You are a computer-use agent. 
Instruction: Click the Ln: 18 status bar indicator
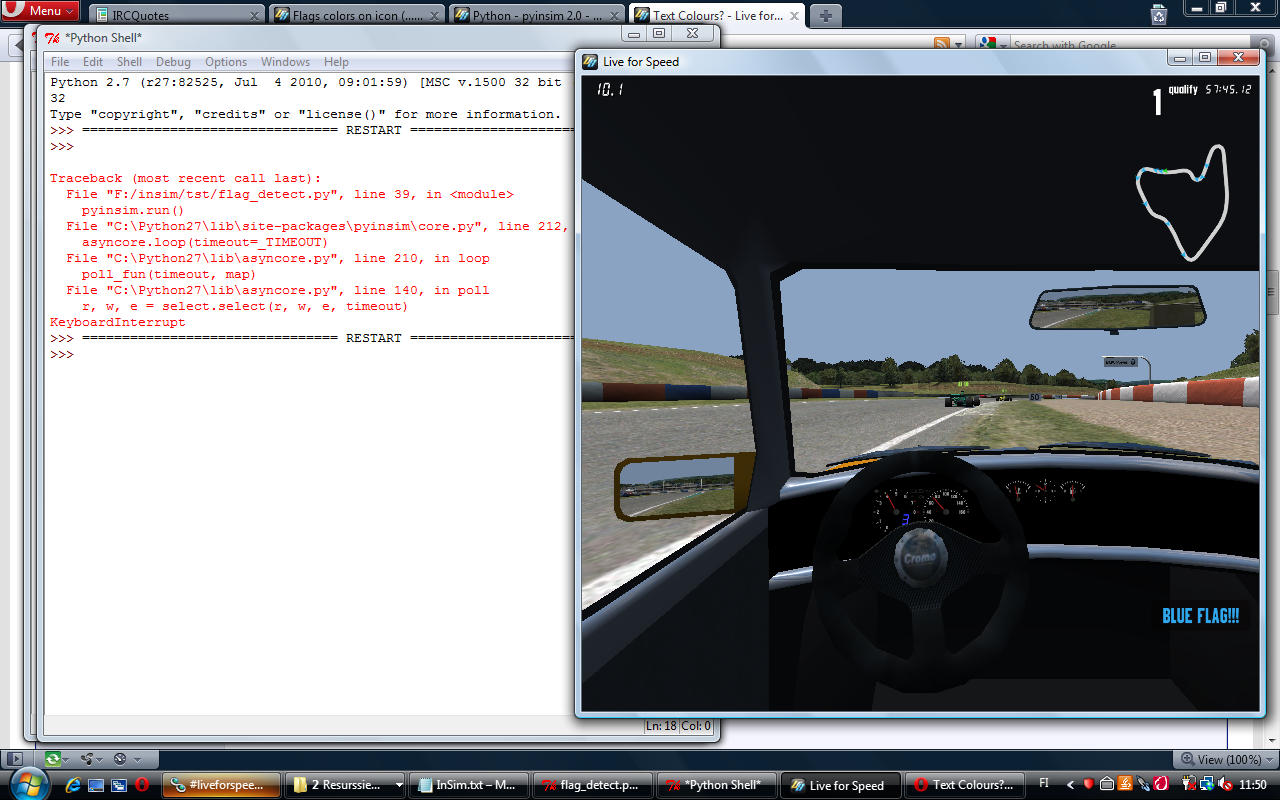tap(662, 726)
